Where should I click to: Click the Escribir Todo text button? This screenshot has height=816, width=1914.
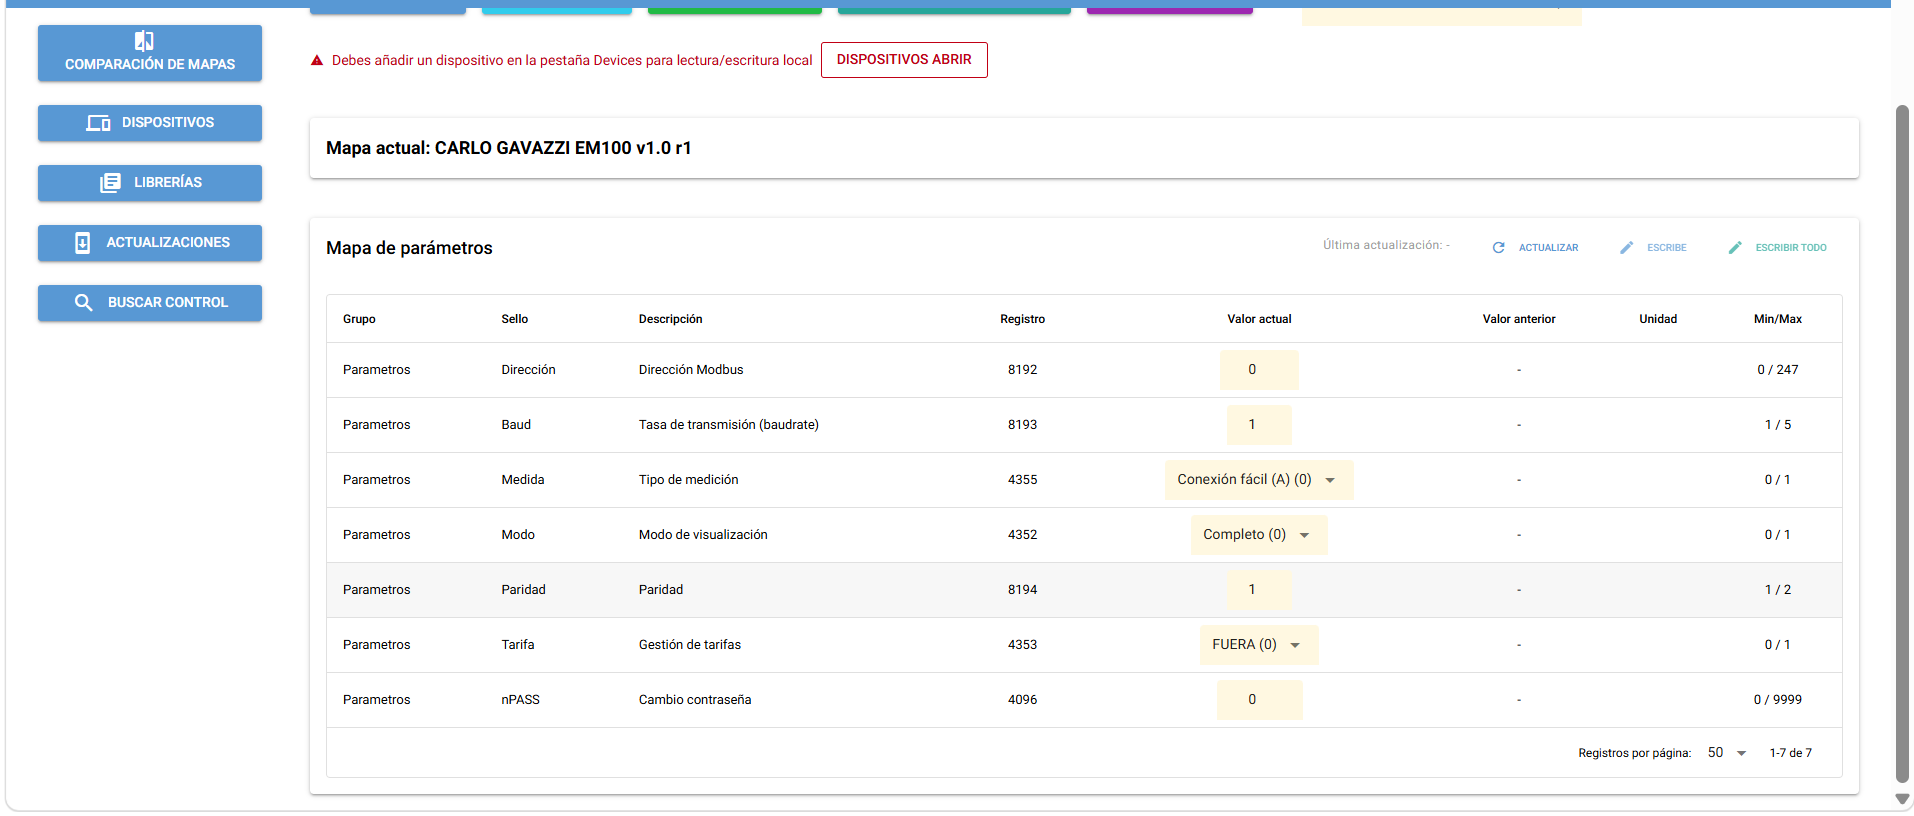pos(1791,248)
